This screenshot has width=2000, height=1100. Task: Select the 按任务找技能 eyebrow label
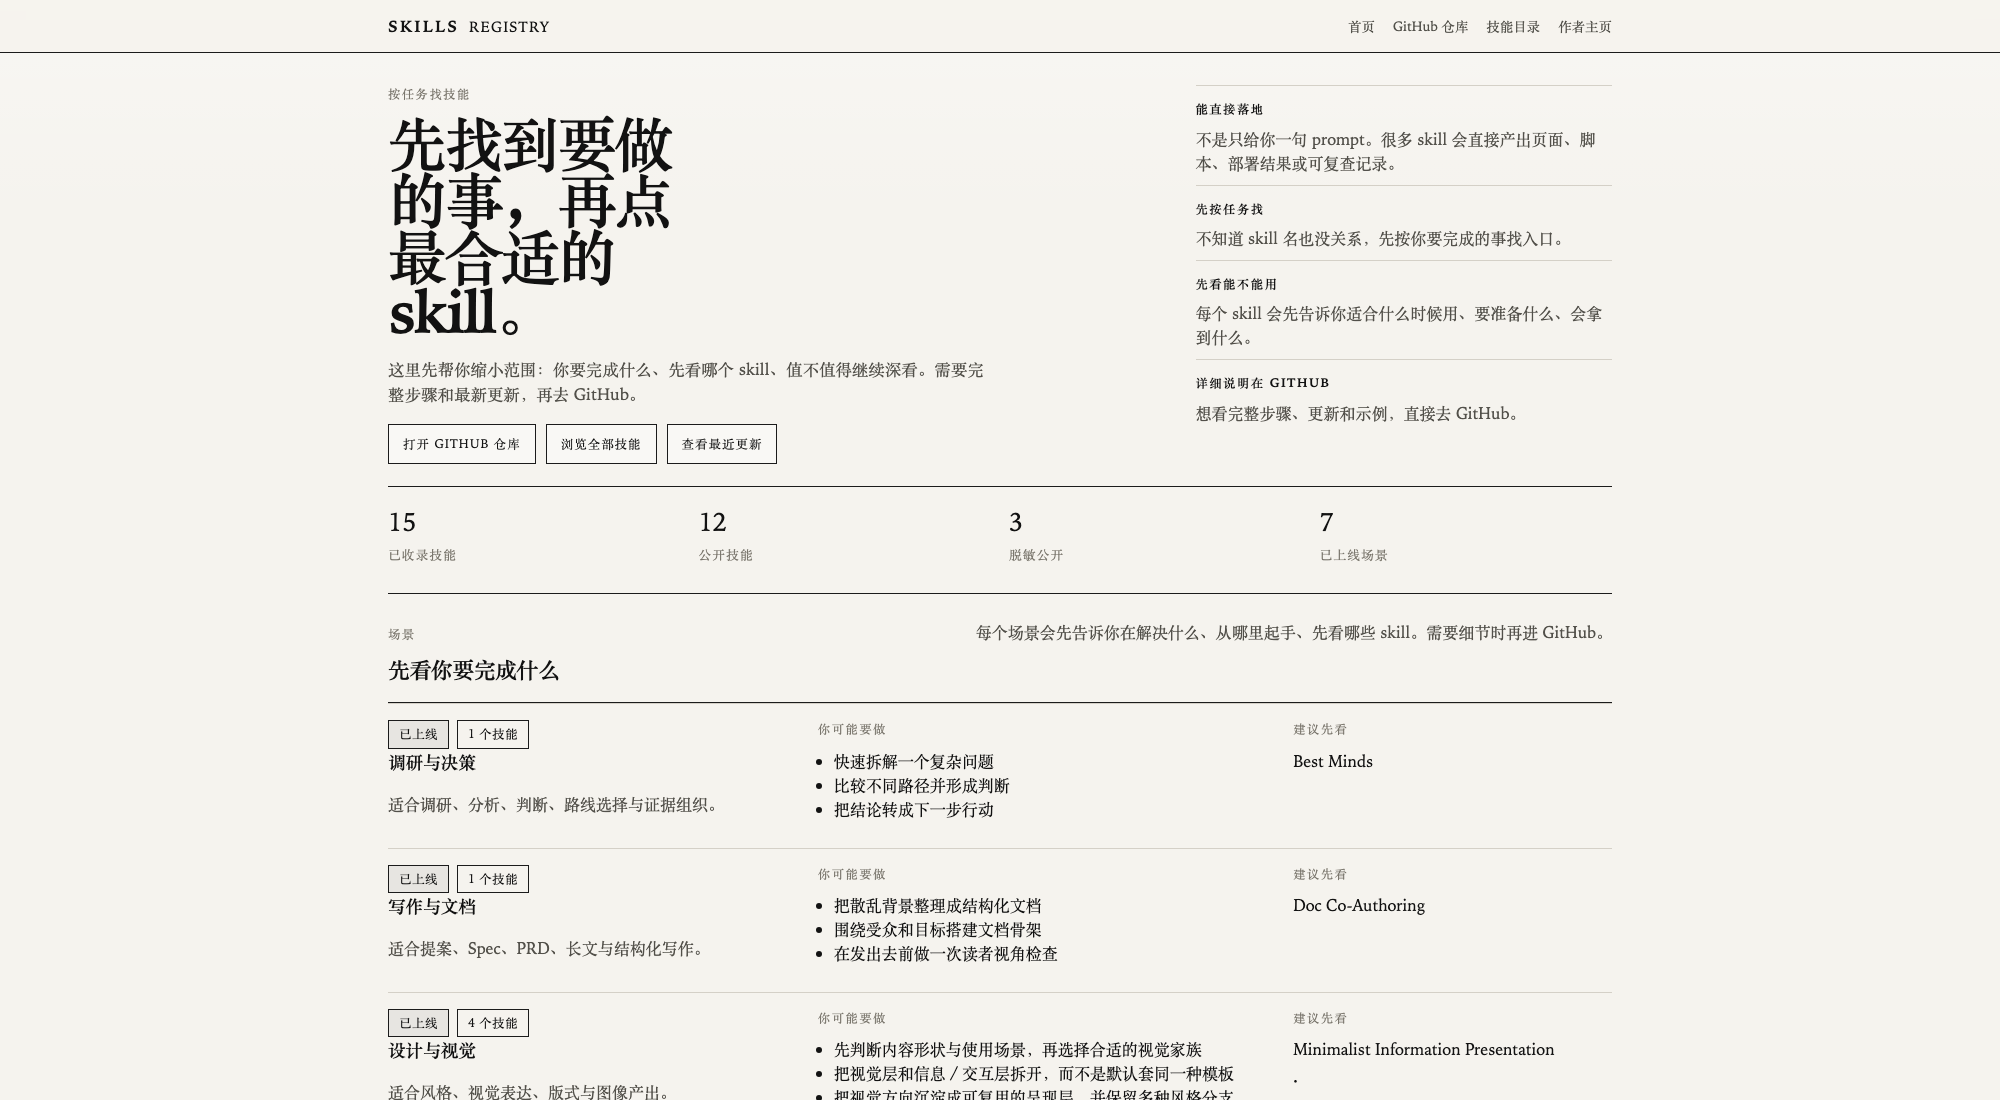pyautogui.click(x=429, y=94)
